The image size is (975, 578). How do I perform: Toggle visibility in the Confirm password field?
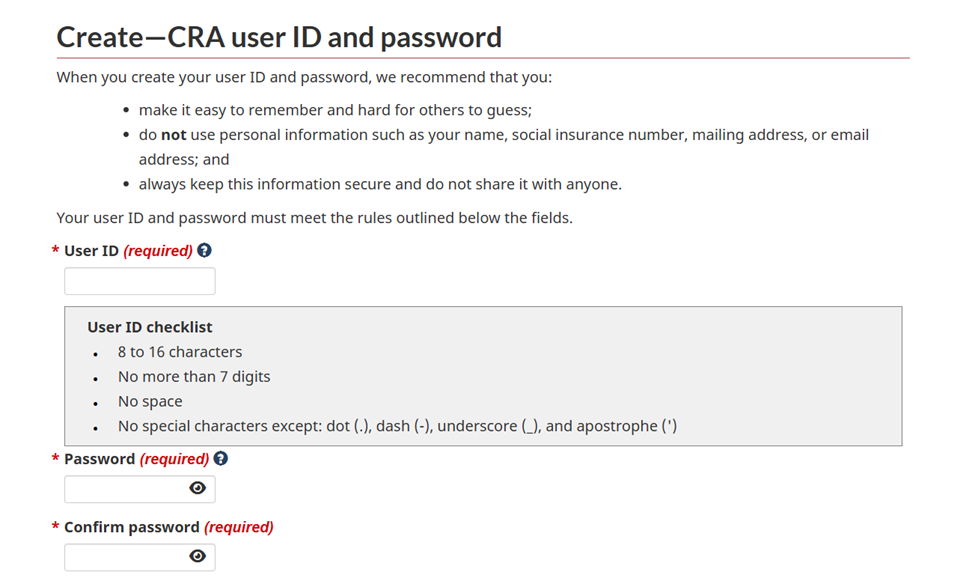(x=198, y=557)
